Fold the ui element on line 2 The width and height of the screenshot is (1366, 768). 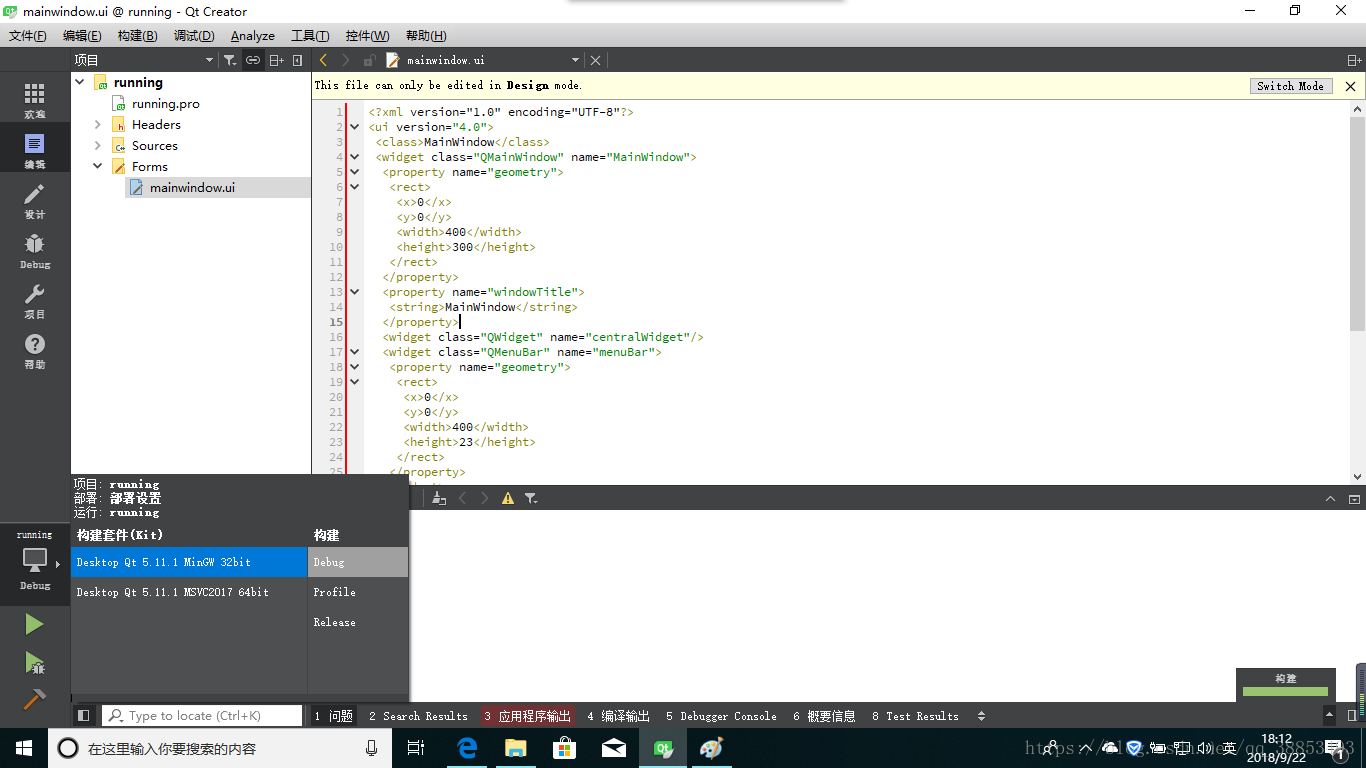pos(354,127)
